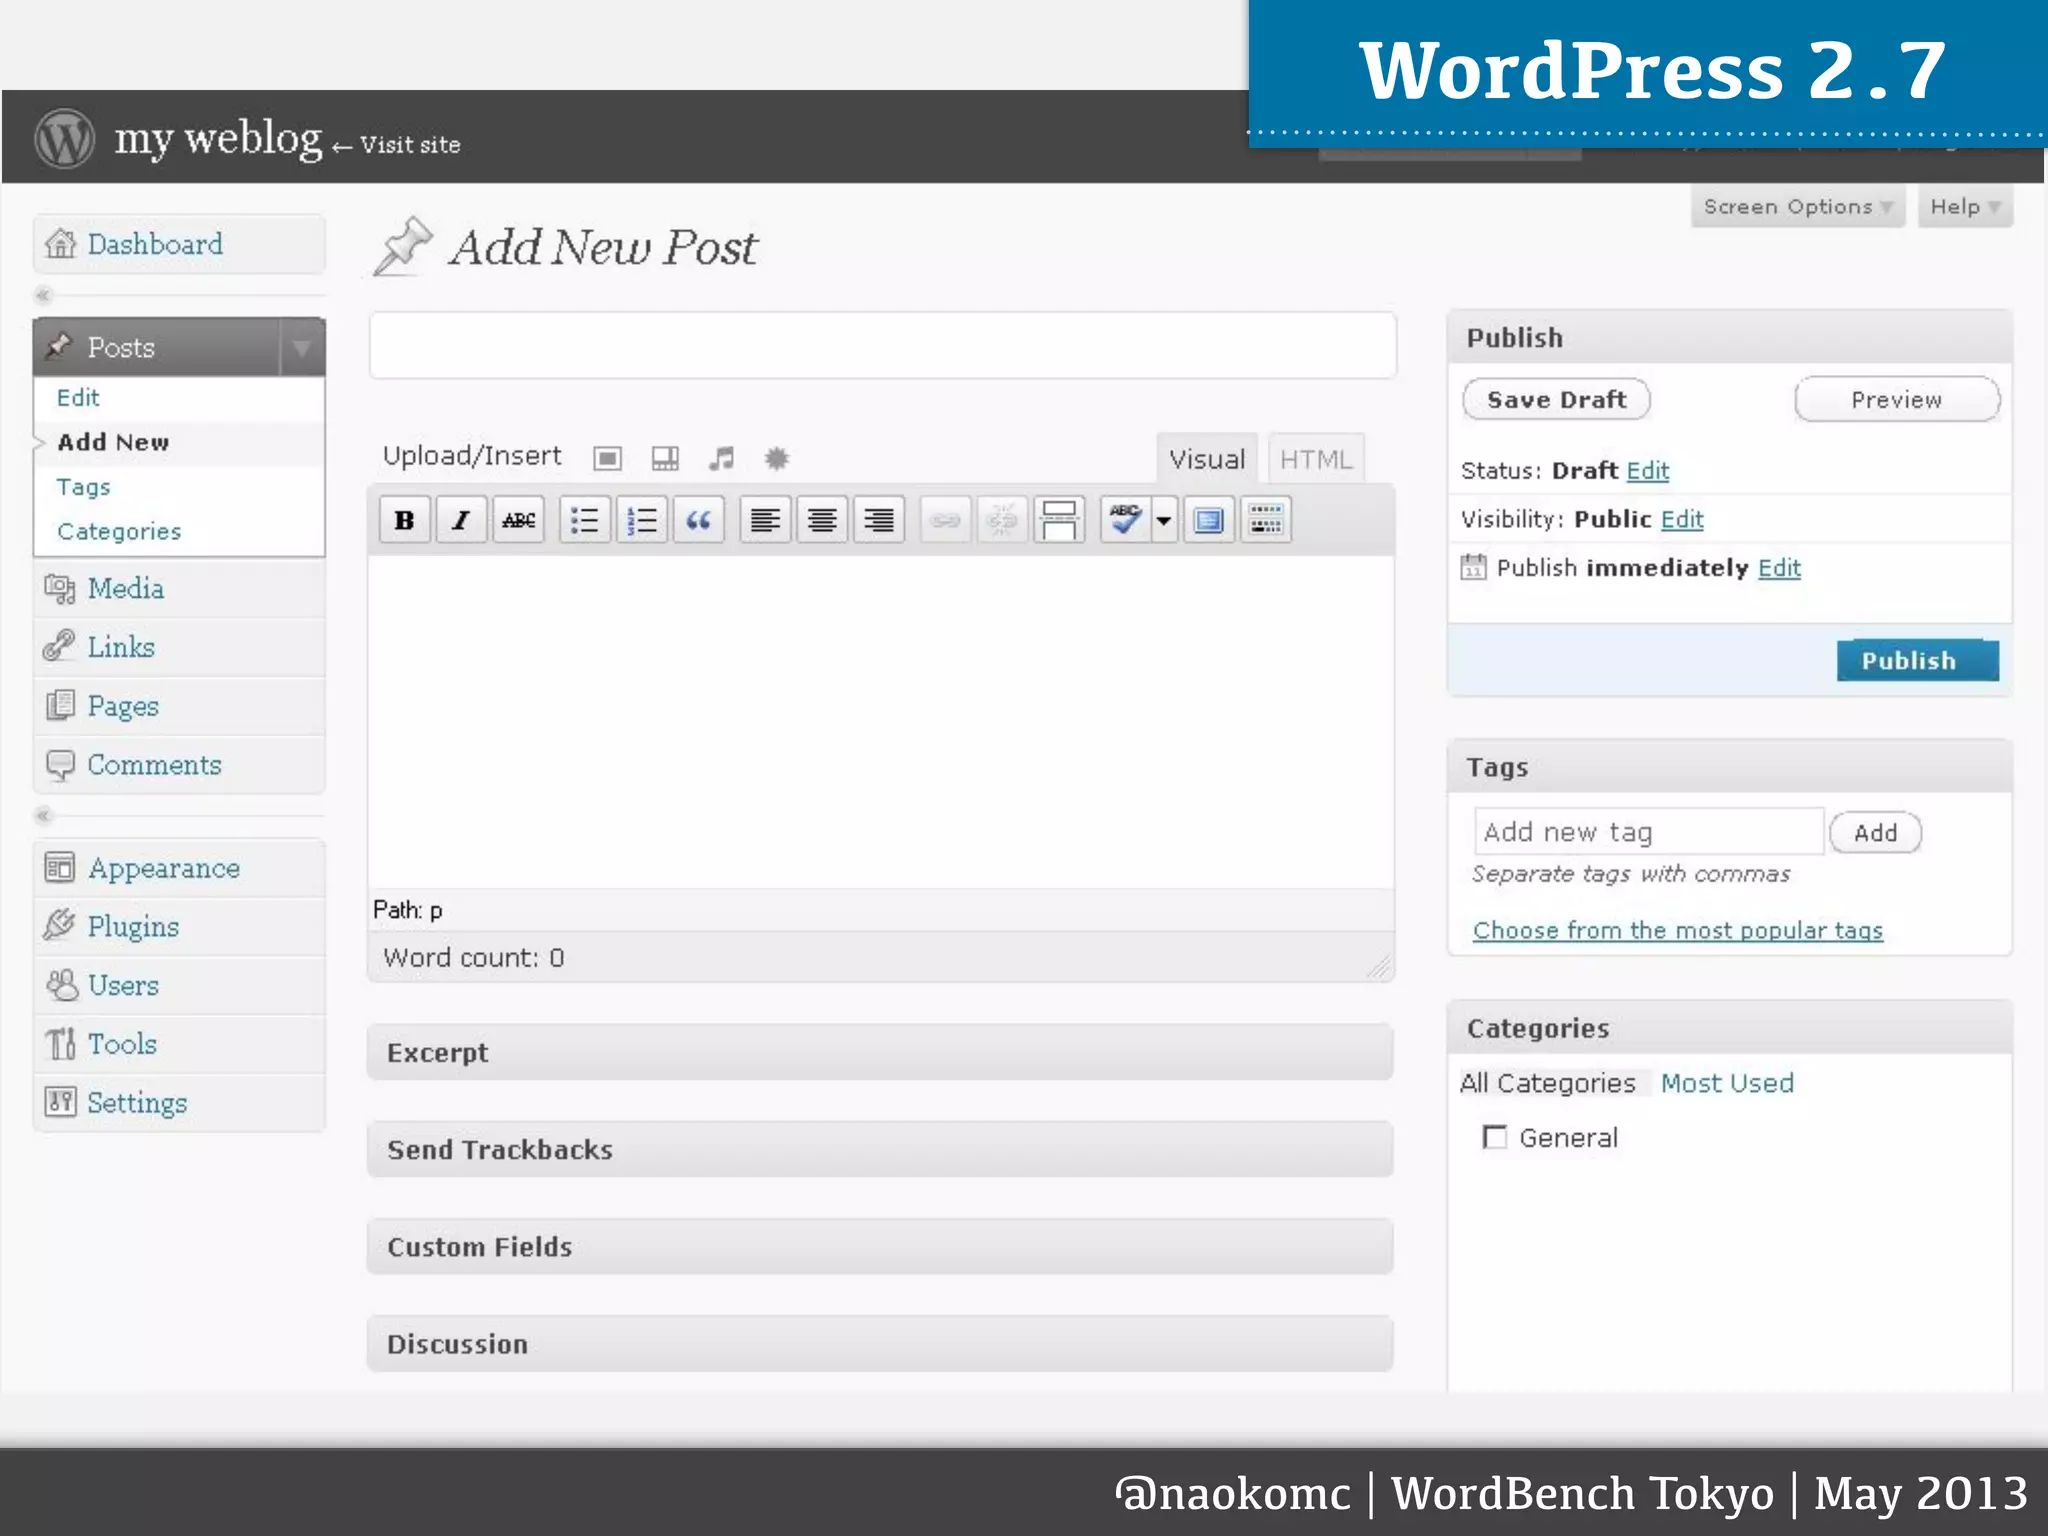
Task: Open the Comments section in the sidebar
Action: 179,765
